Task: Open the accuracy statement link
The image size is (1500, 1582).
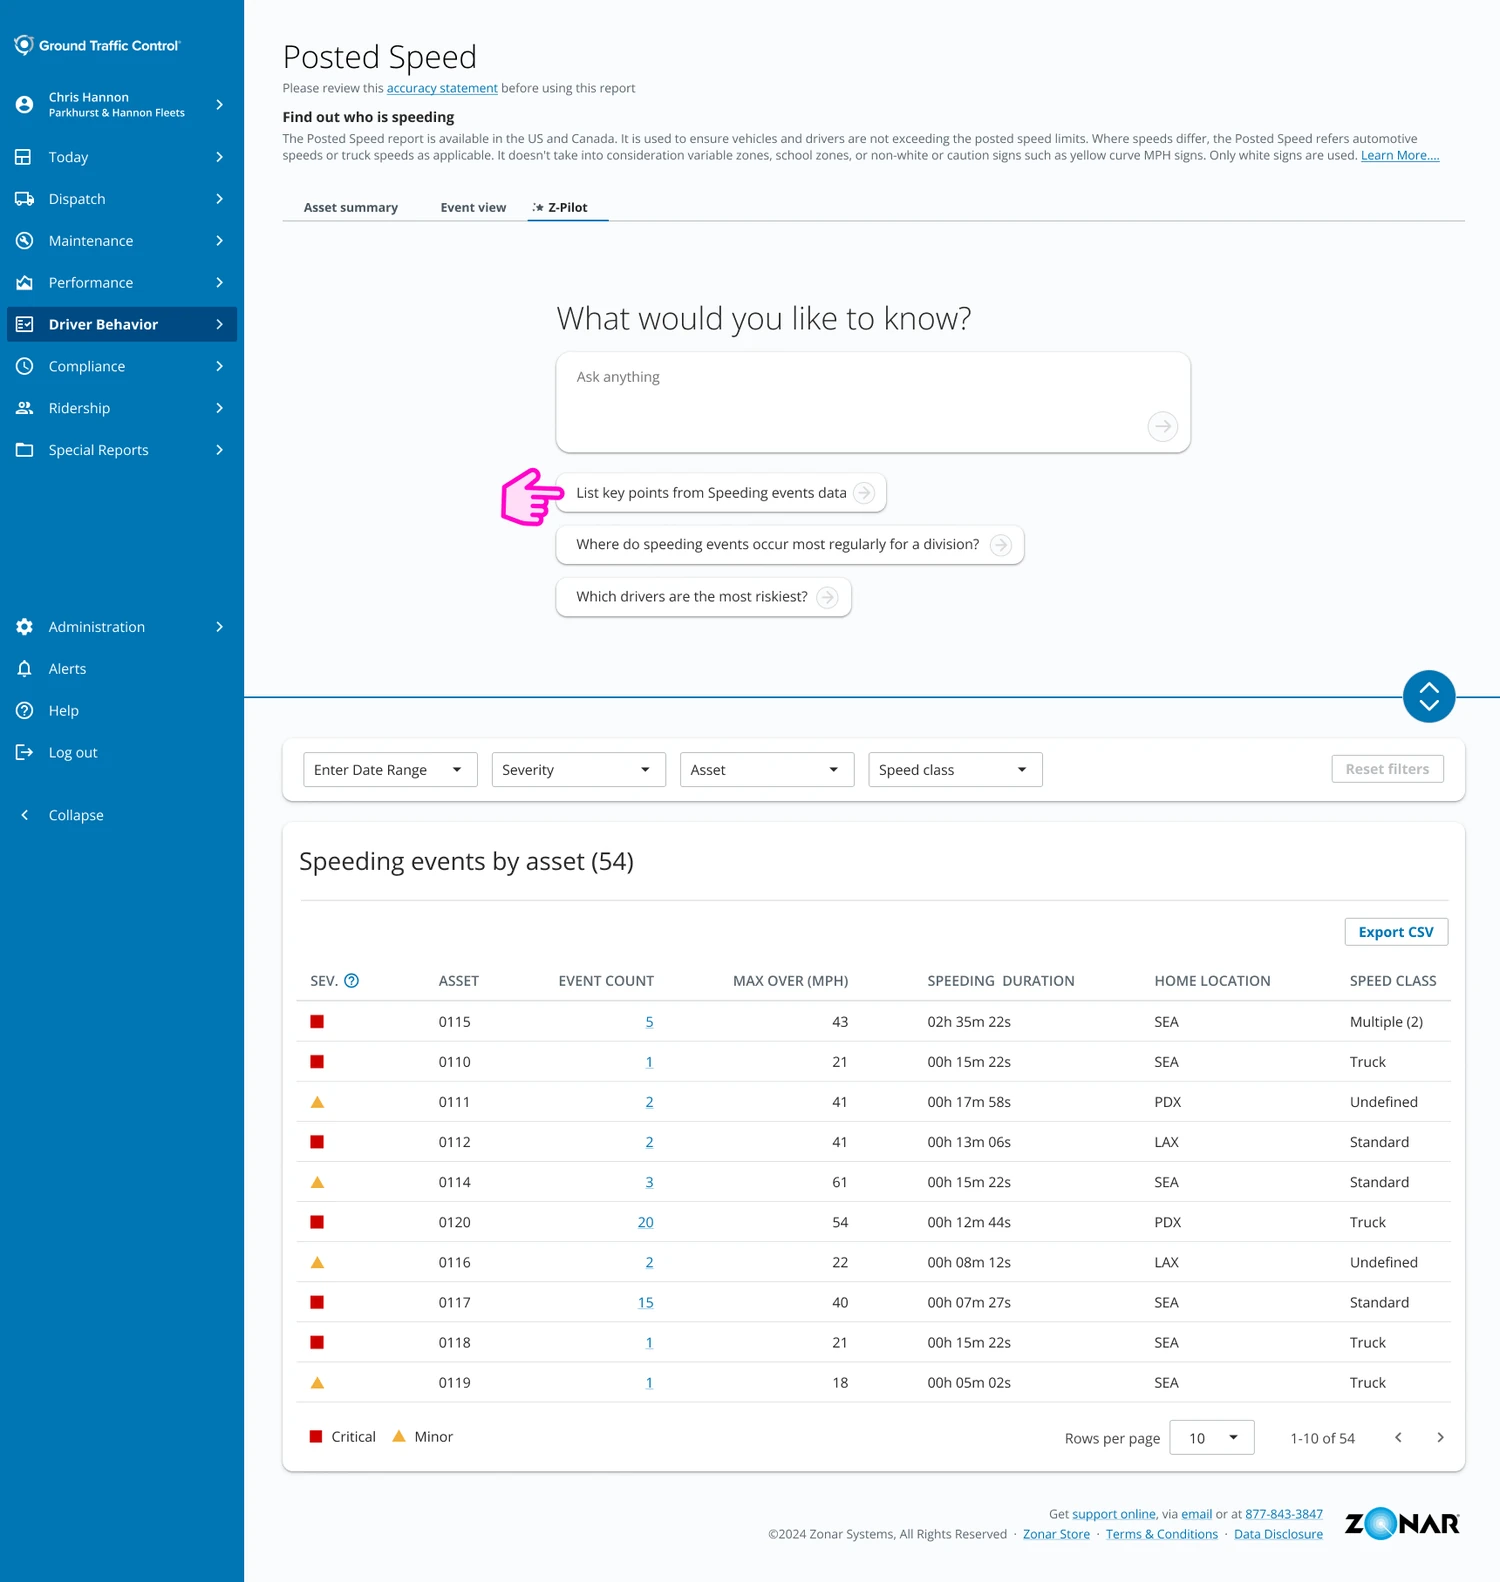Action: pyautogui.click(x=442, y=88)
